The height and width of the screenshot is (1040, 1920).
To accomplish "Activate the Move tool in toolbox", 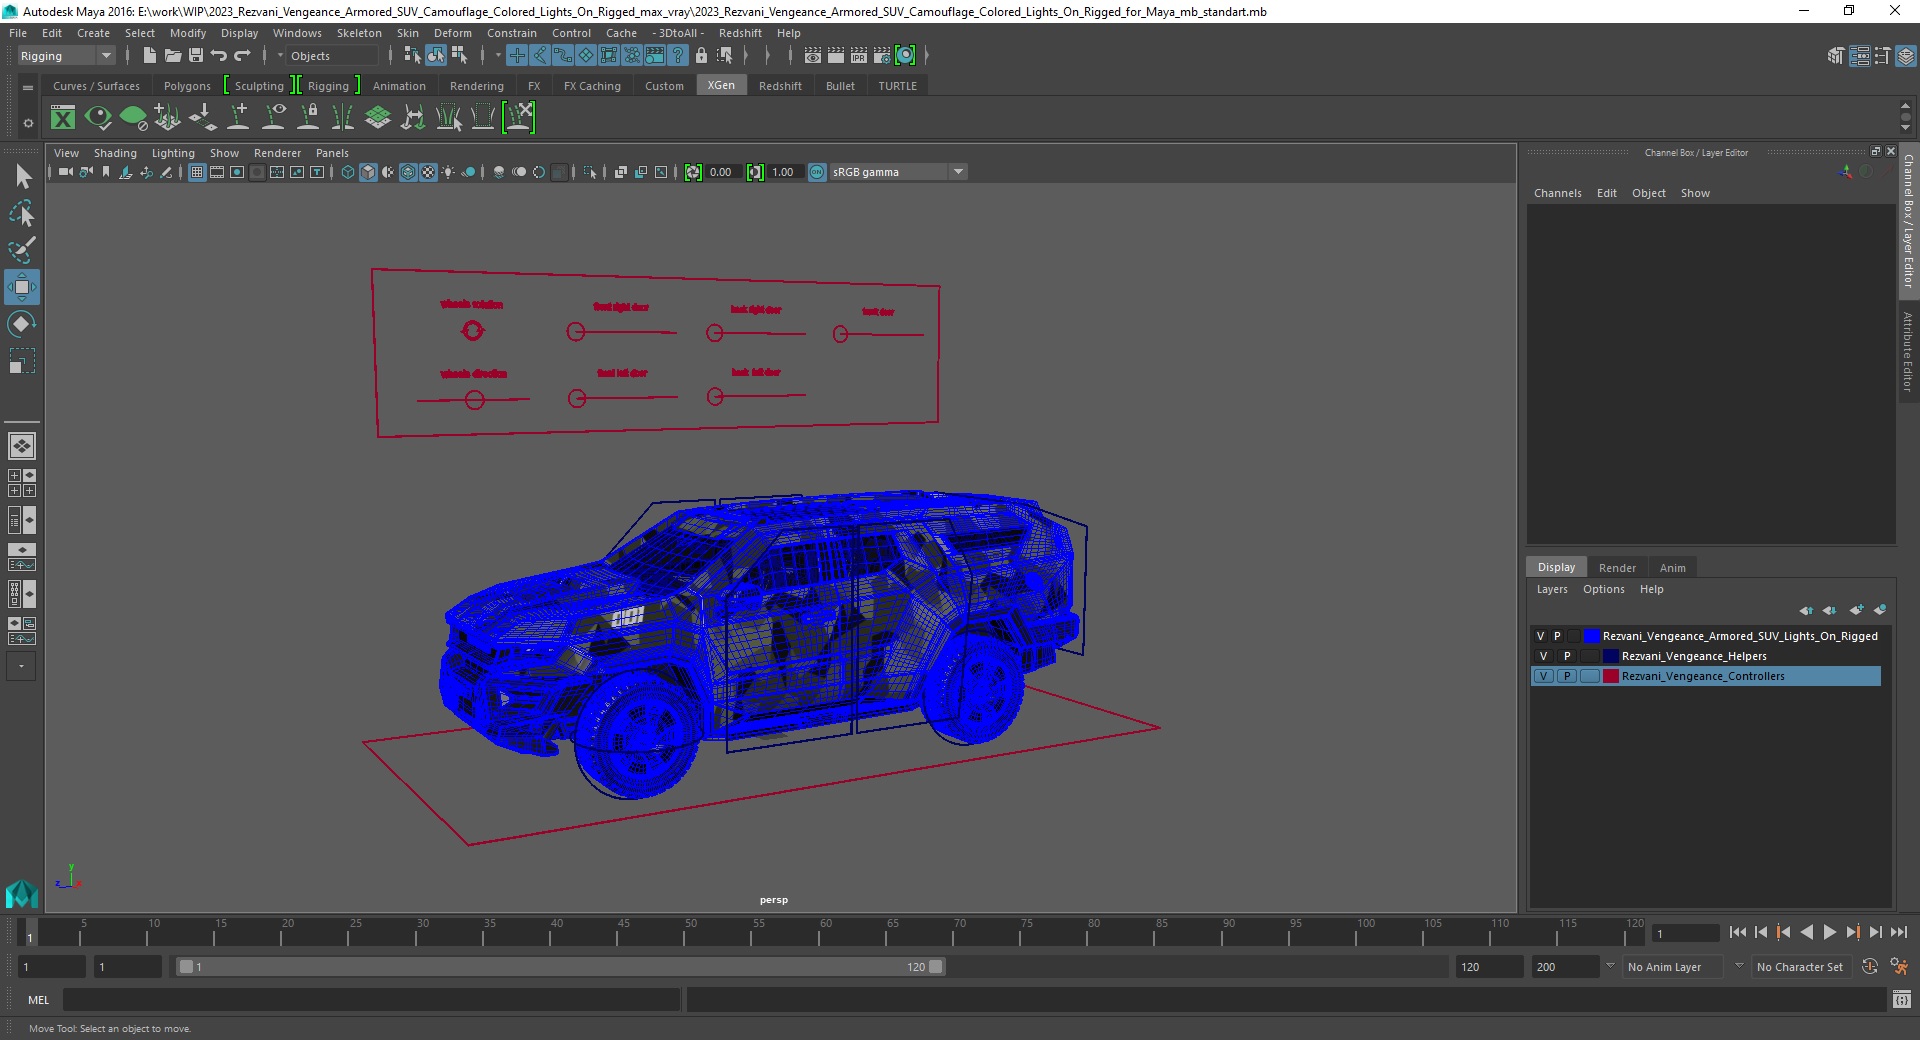I will pyautogui.click(x=22, y=287).
